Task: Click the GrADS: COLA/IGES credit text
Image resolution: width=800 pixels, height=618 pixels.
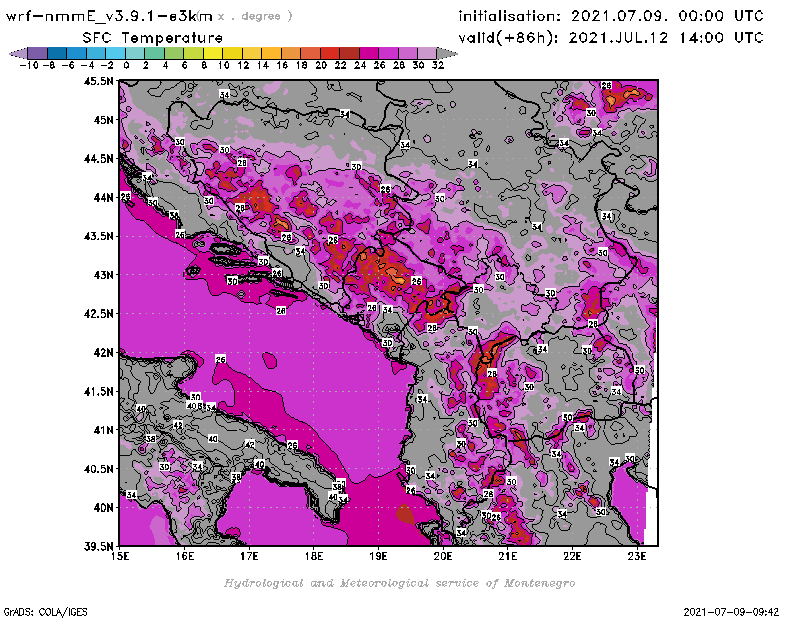Action: tap(45, 612)
